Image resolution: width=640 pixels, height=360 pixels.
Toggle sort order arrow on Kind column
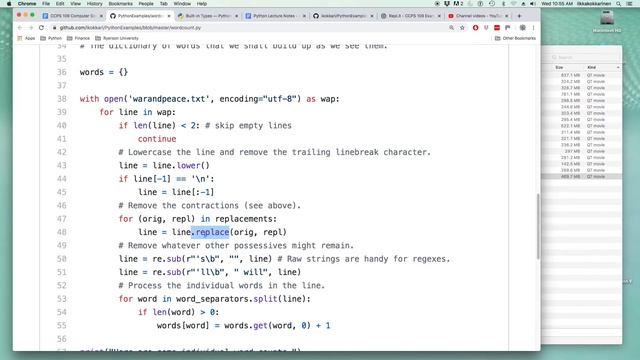pos(618,67)
